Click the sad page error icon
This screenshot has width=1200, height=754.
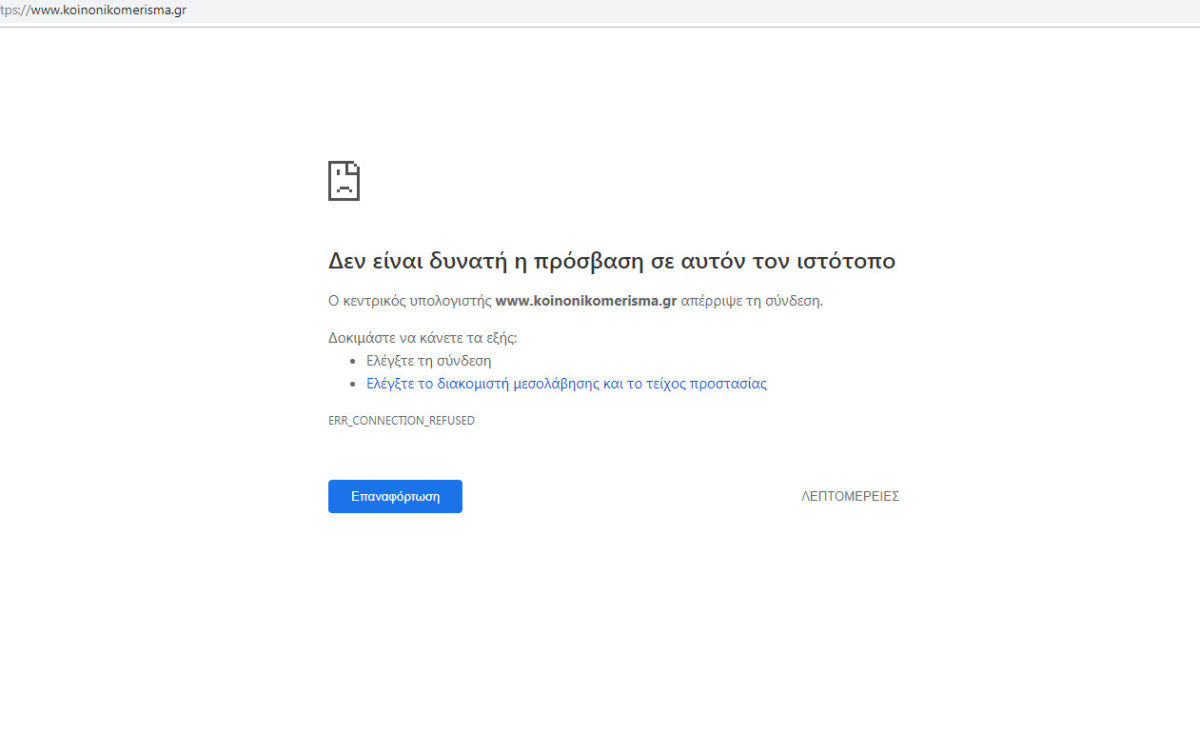tap(344, 181)
